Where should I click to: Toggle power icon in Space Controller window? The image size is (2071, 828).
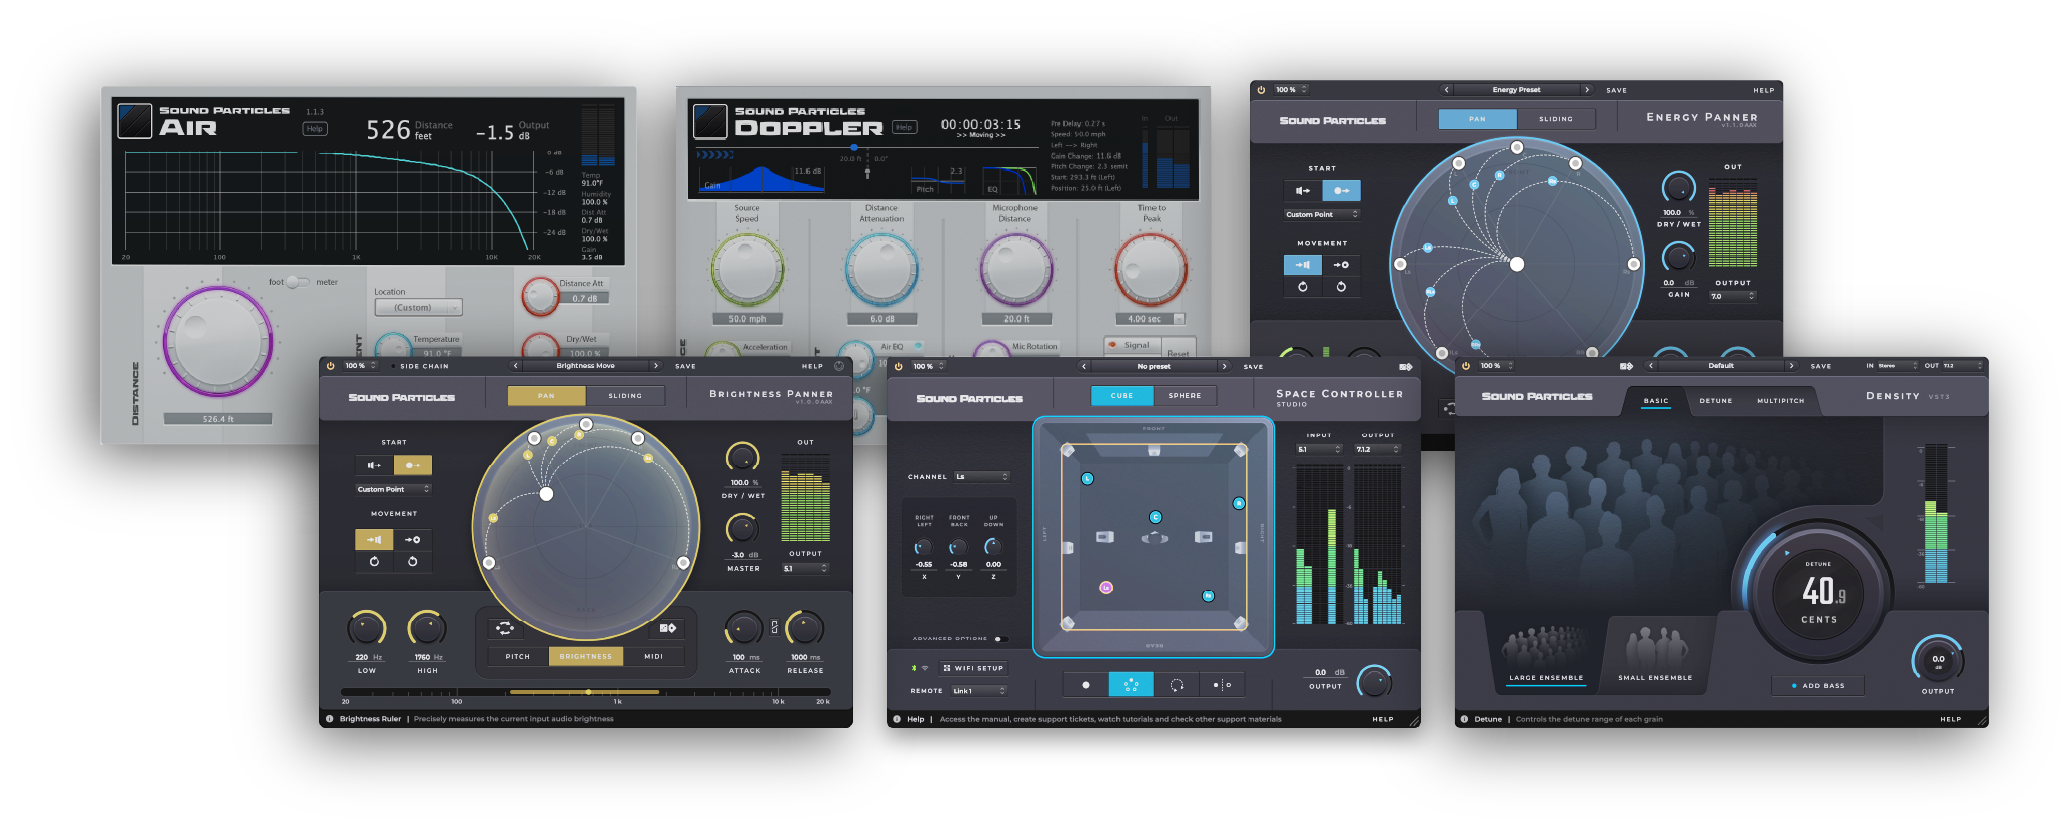[x=898, y=366]
